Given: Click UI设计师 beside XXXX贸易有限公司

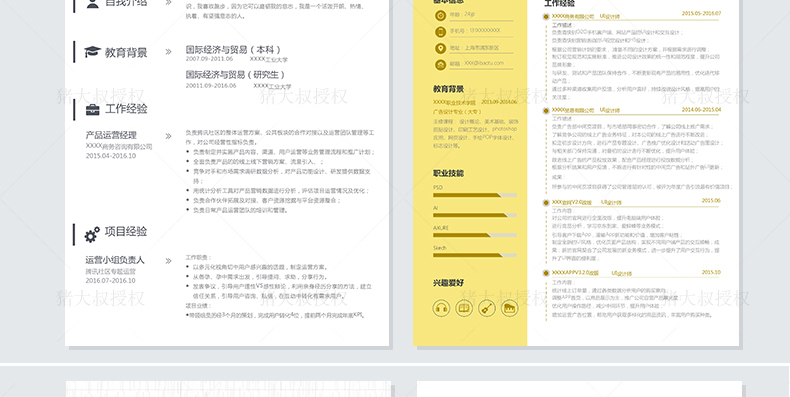Looking at the screenshot, I should (610, 110).
